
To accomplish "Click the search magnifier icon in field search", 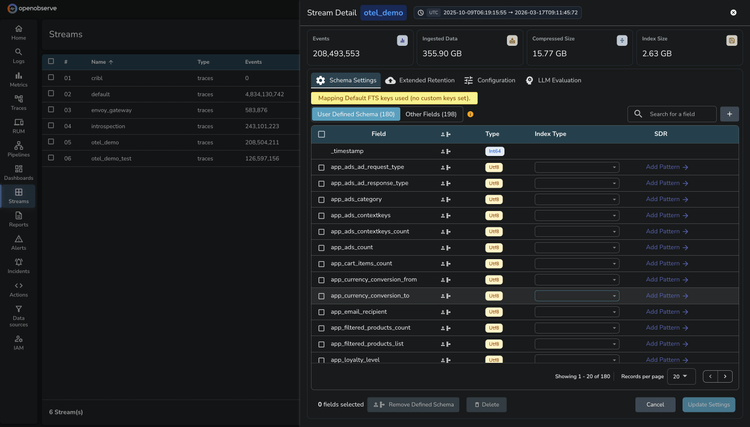I will coord(638,114).
